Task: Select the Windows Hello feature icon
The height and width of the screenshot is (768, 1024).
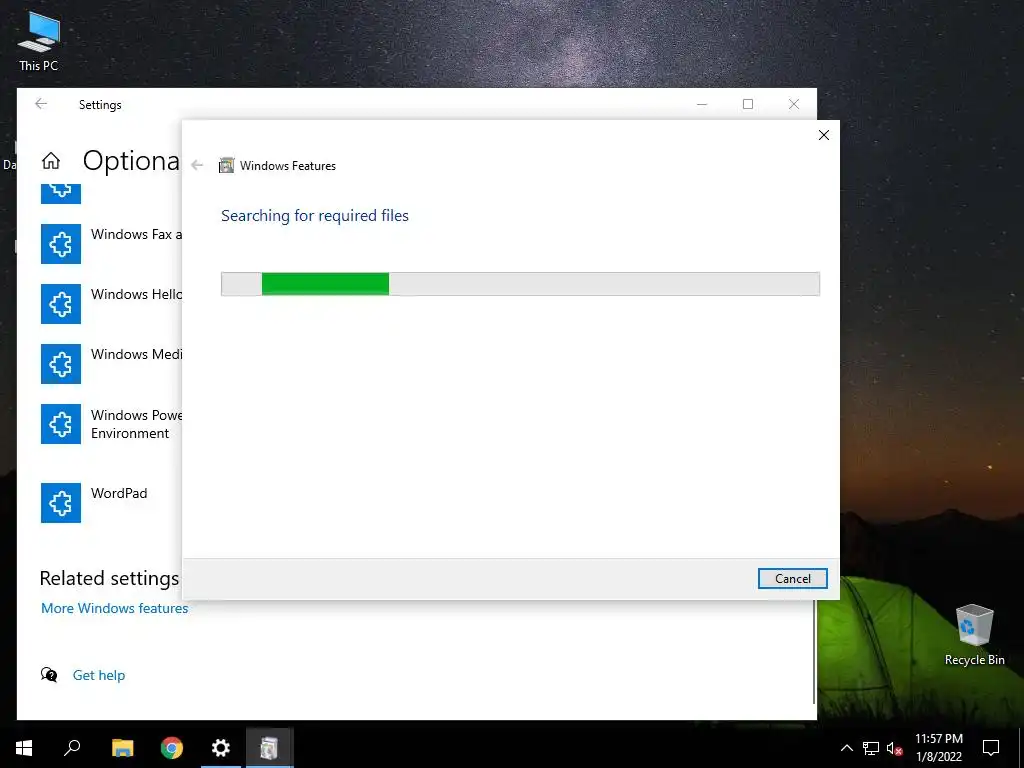Action: tap(61, 304)
